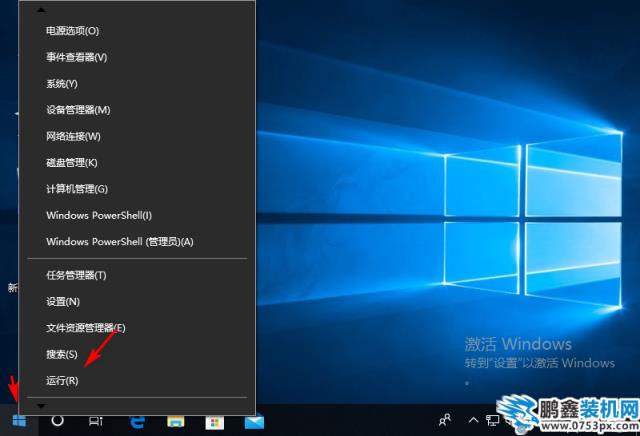
Task: Launch Windows PowerShell (管理员)(A) as admin
Action: click(137, 242)
